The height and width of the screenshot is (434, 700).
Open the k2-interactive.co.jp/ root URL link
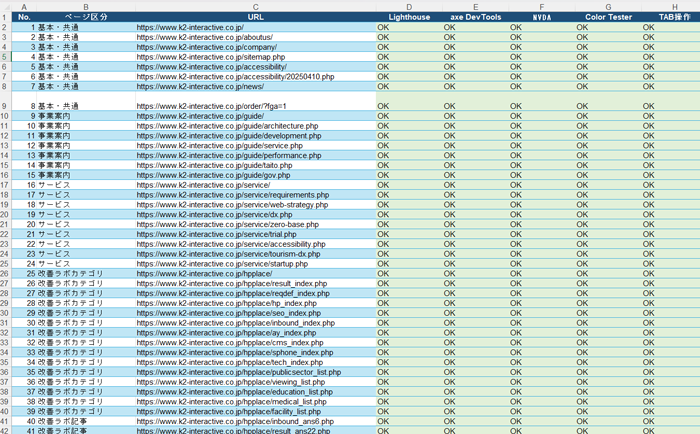pyautogui.click(x=190, y=27)
